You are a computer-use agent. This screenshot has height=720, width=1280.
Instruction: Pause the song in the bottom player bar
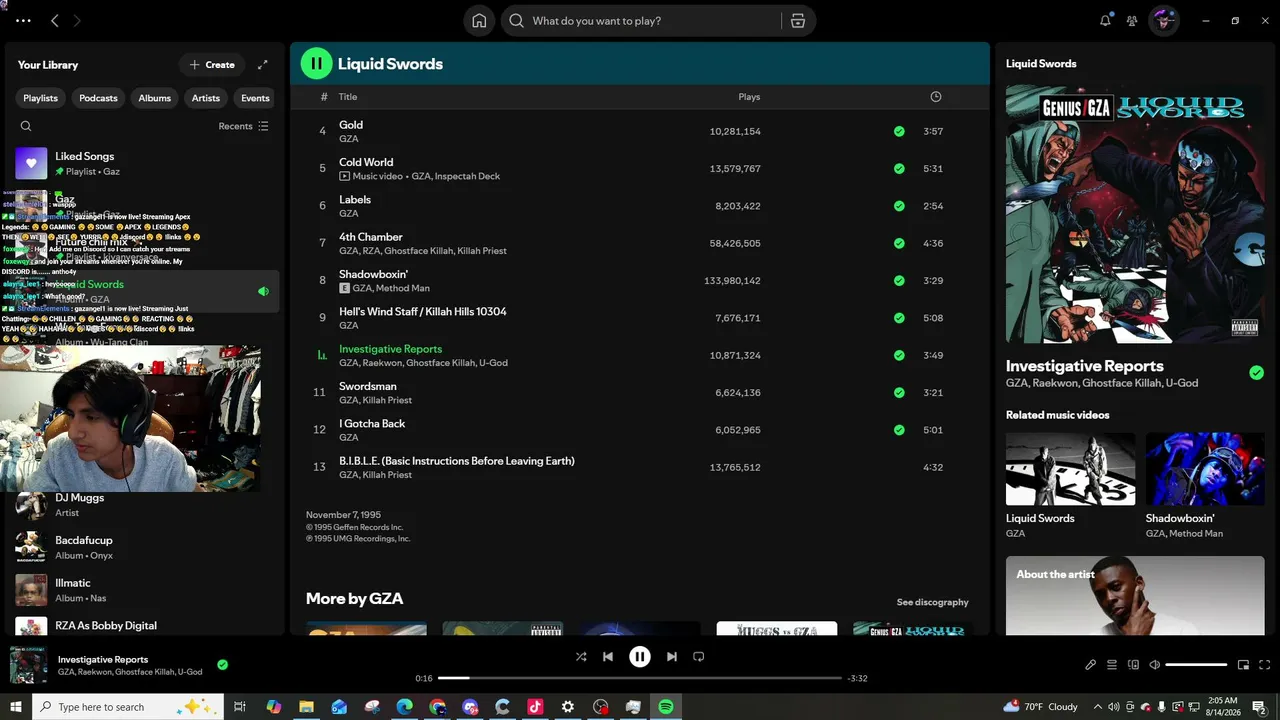coord(640,657)
